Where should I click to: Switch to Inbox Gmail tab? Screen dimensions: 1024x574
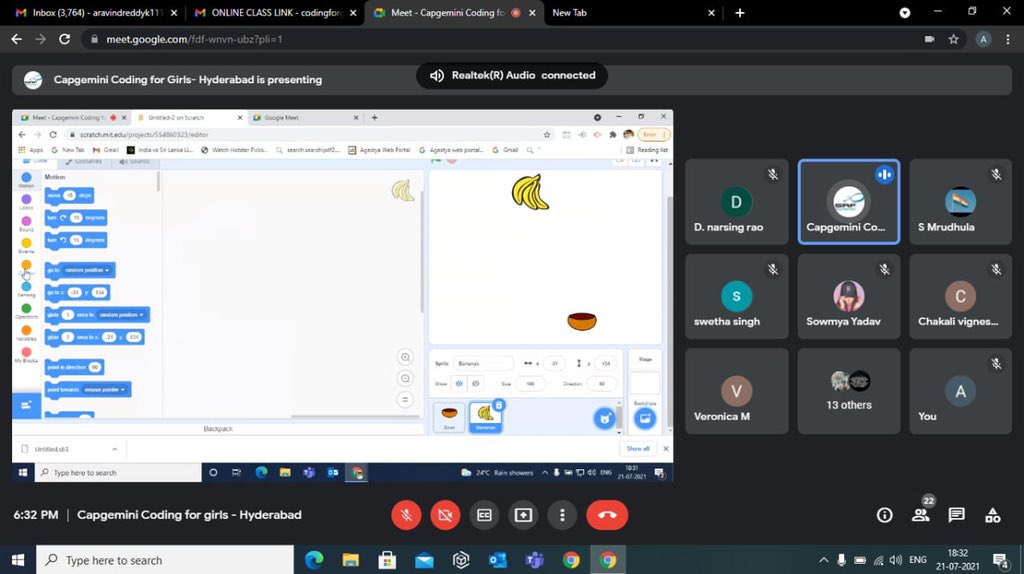point(96,12)
